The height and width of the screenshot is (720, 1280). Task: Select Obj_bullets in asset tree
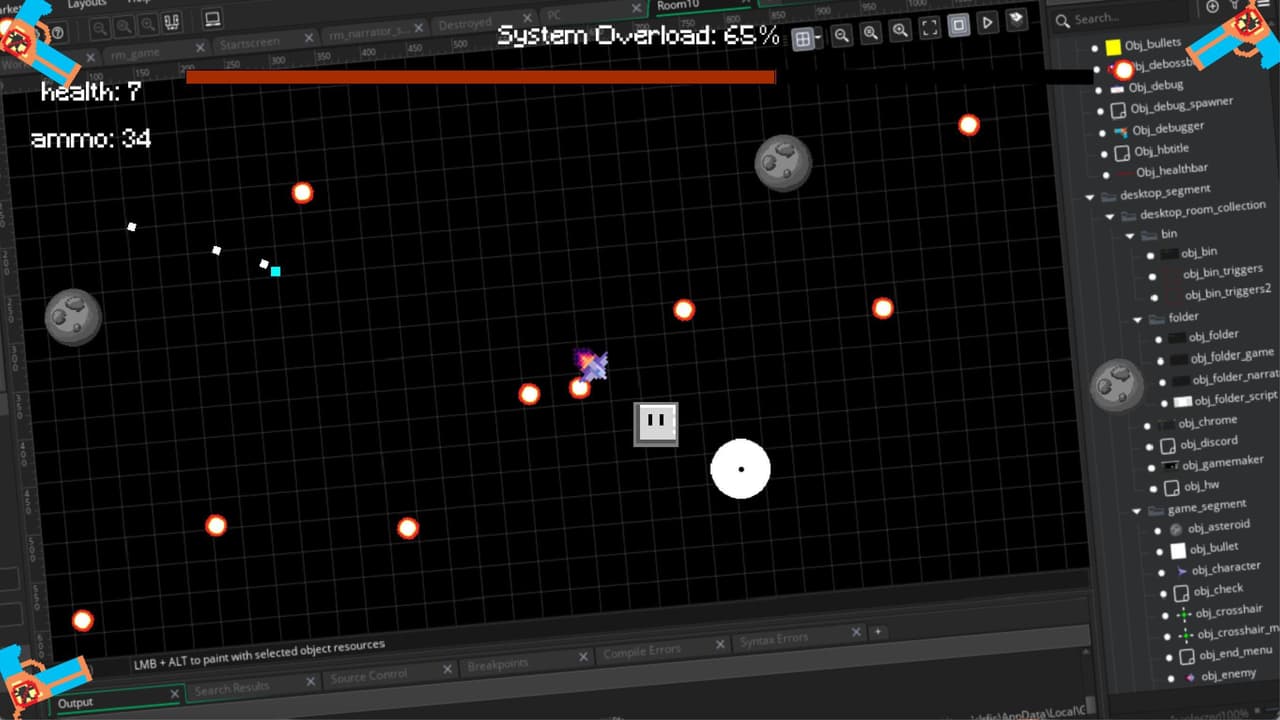[x=1153, y=44]
